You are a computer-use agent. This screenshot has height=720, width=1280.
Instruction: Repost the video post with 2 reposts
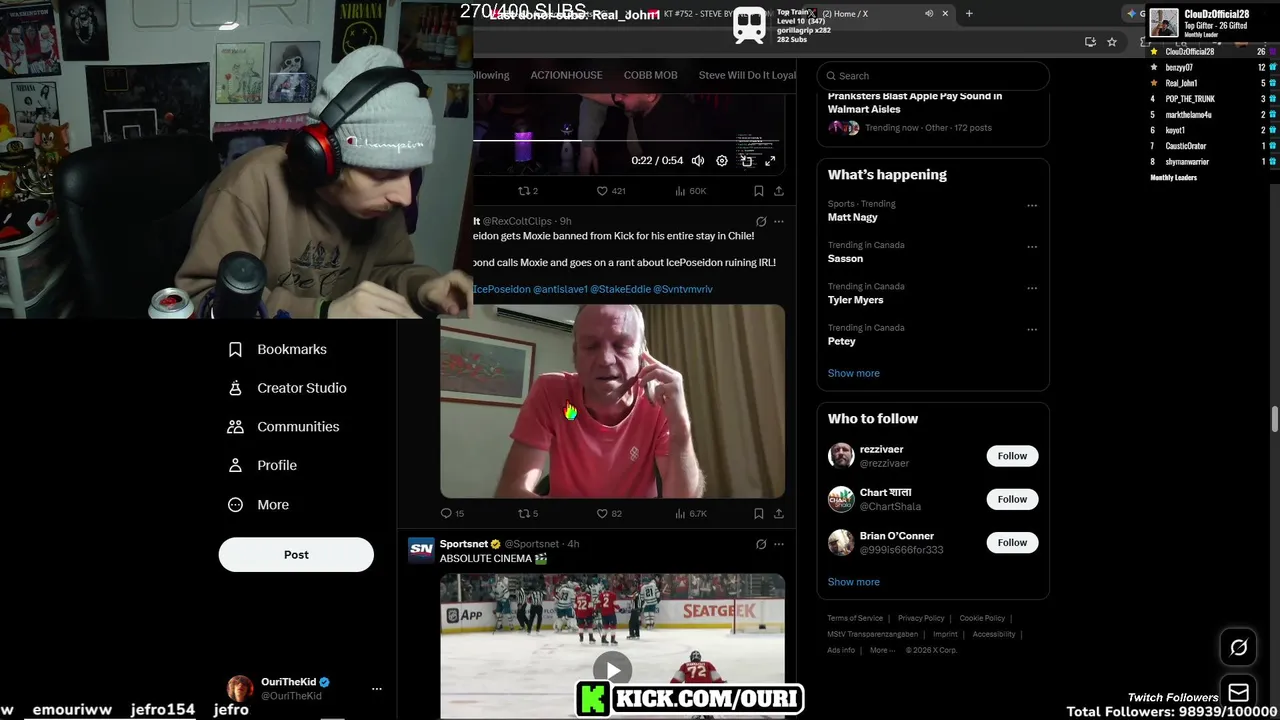click(527, 191)
